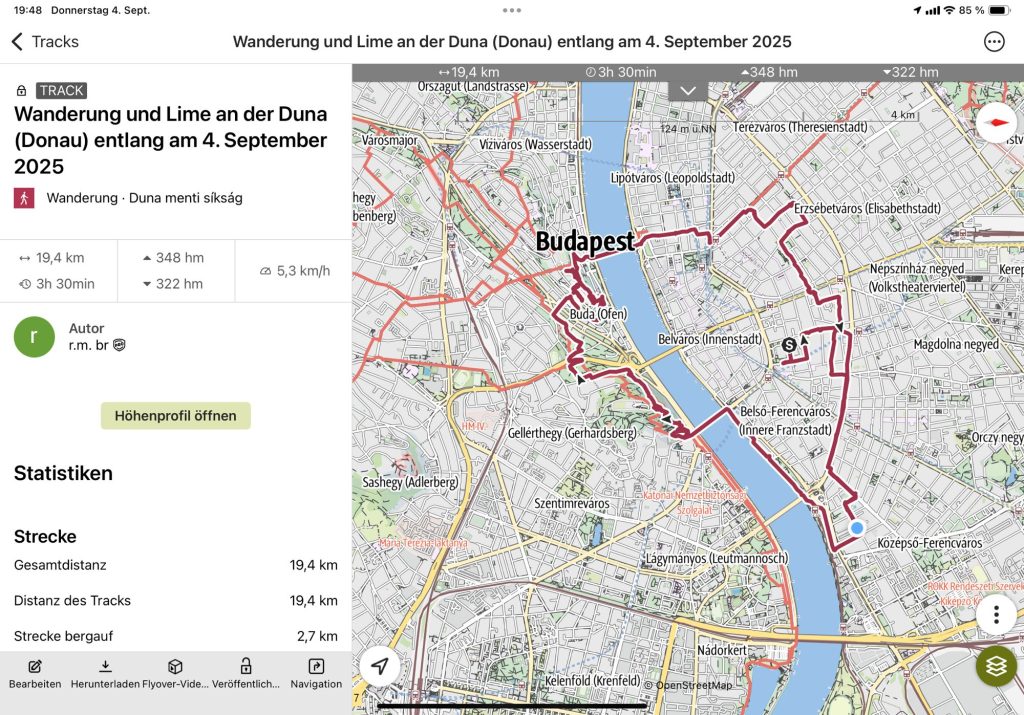The width and height of the screenshot is (1024, 715).
Task: Tap the blue current location dot
Action: click(x=857, y=528)
